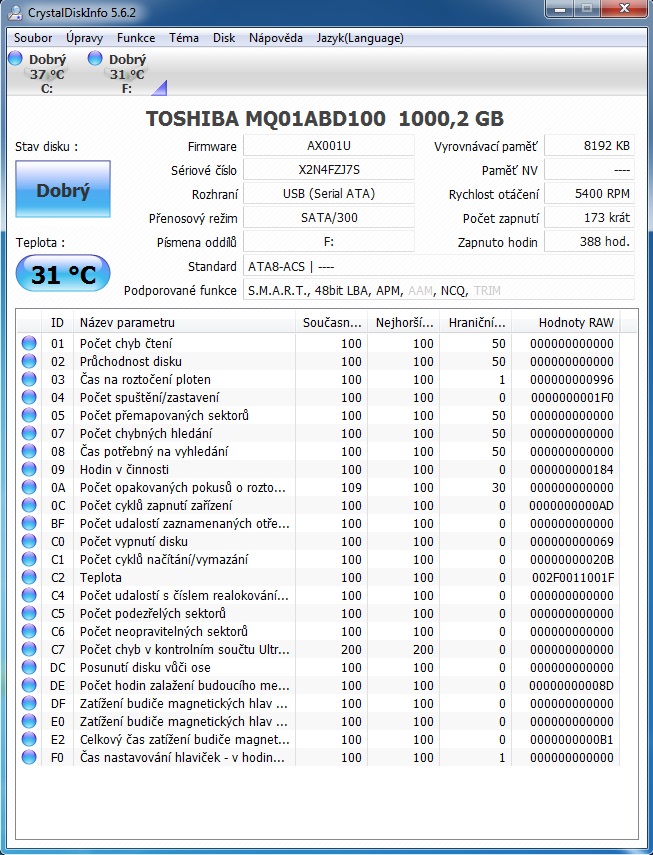Image resolution: width=653 pixels, height=855 pixels.
Task: Click RAW value 0000000001F0
Action: 572,397
